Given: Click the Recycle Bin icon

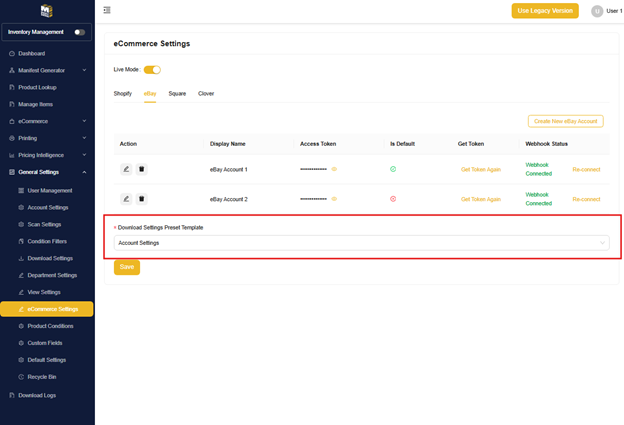Looking at the screenshot, I should 21,377.
